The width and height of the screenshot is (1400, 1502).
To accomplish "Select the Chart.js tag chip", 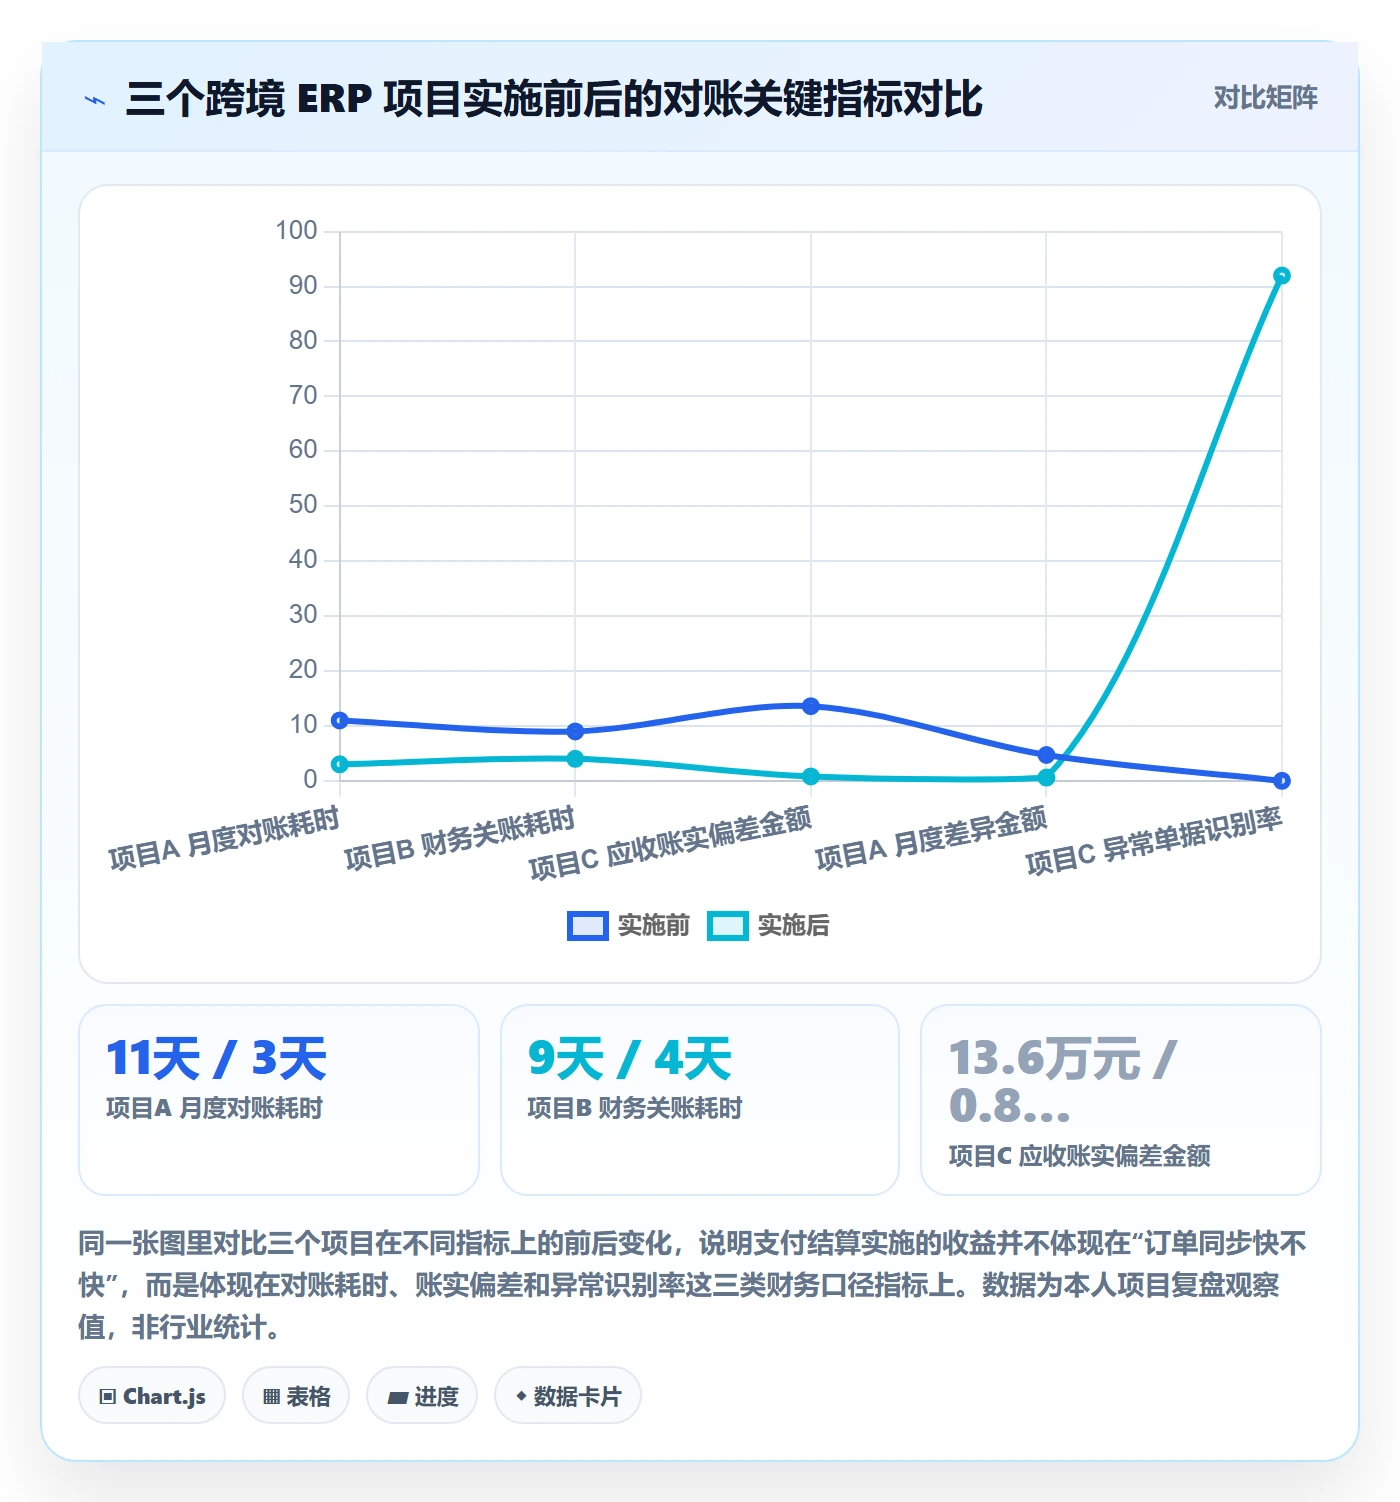I will click(x=152, y=1395).
